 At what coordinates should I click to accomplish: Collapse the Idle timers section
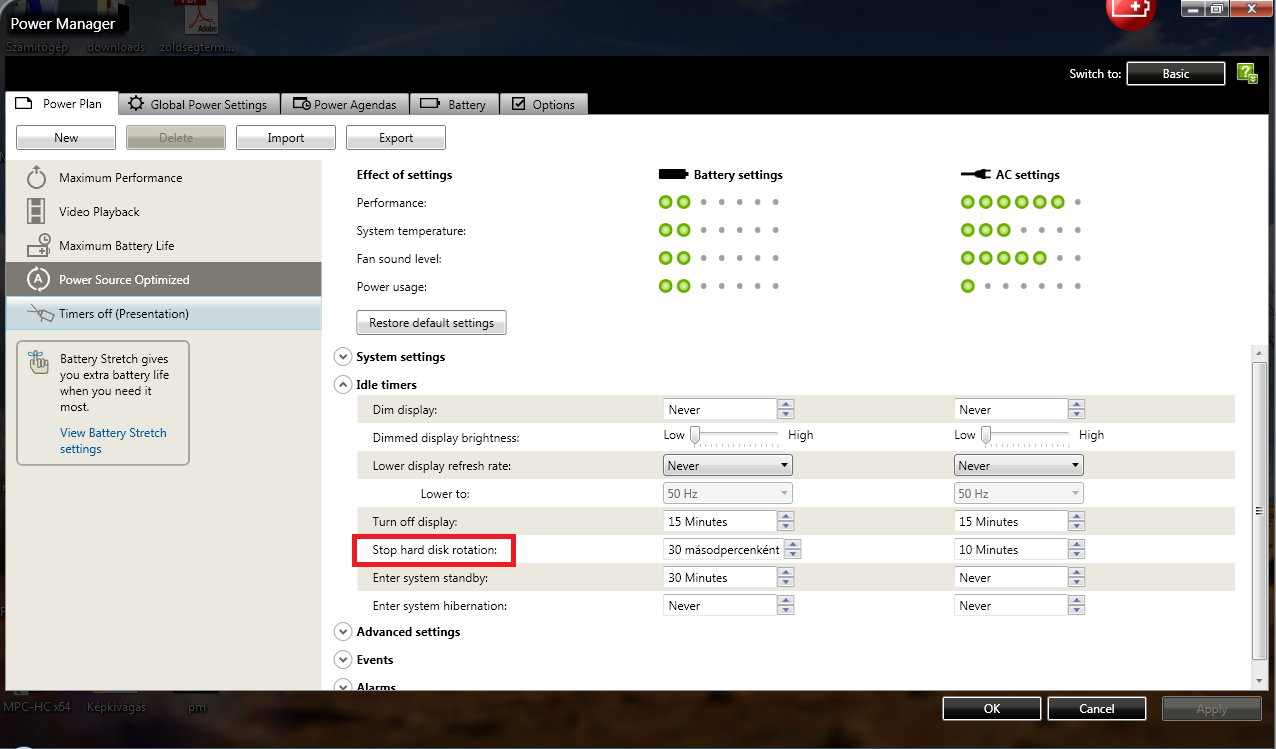click(344, 385)
